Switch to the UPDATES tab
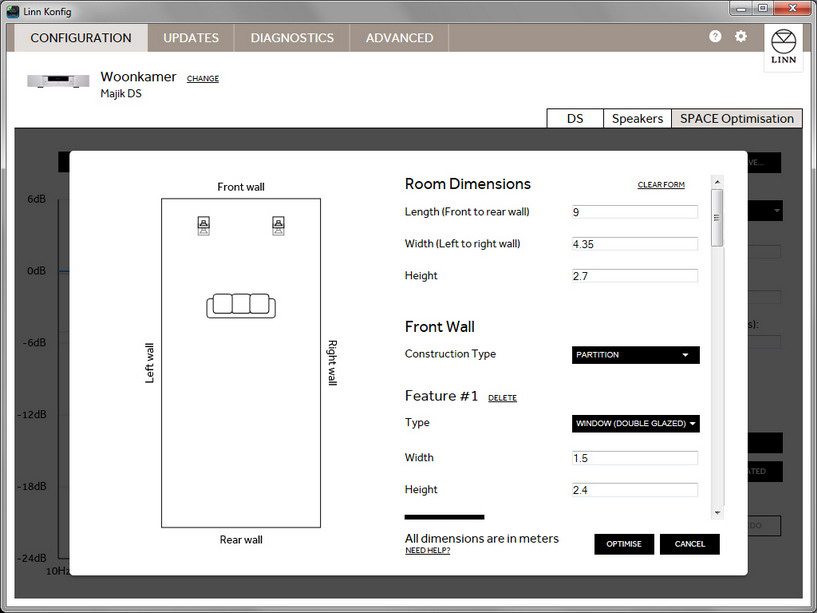This screenshot has width=817, height=613. click(191, 38)
